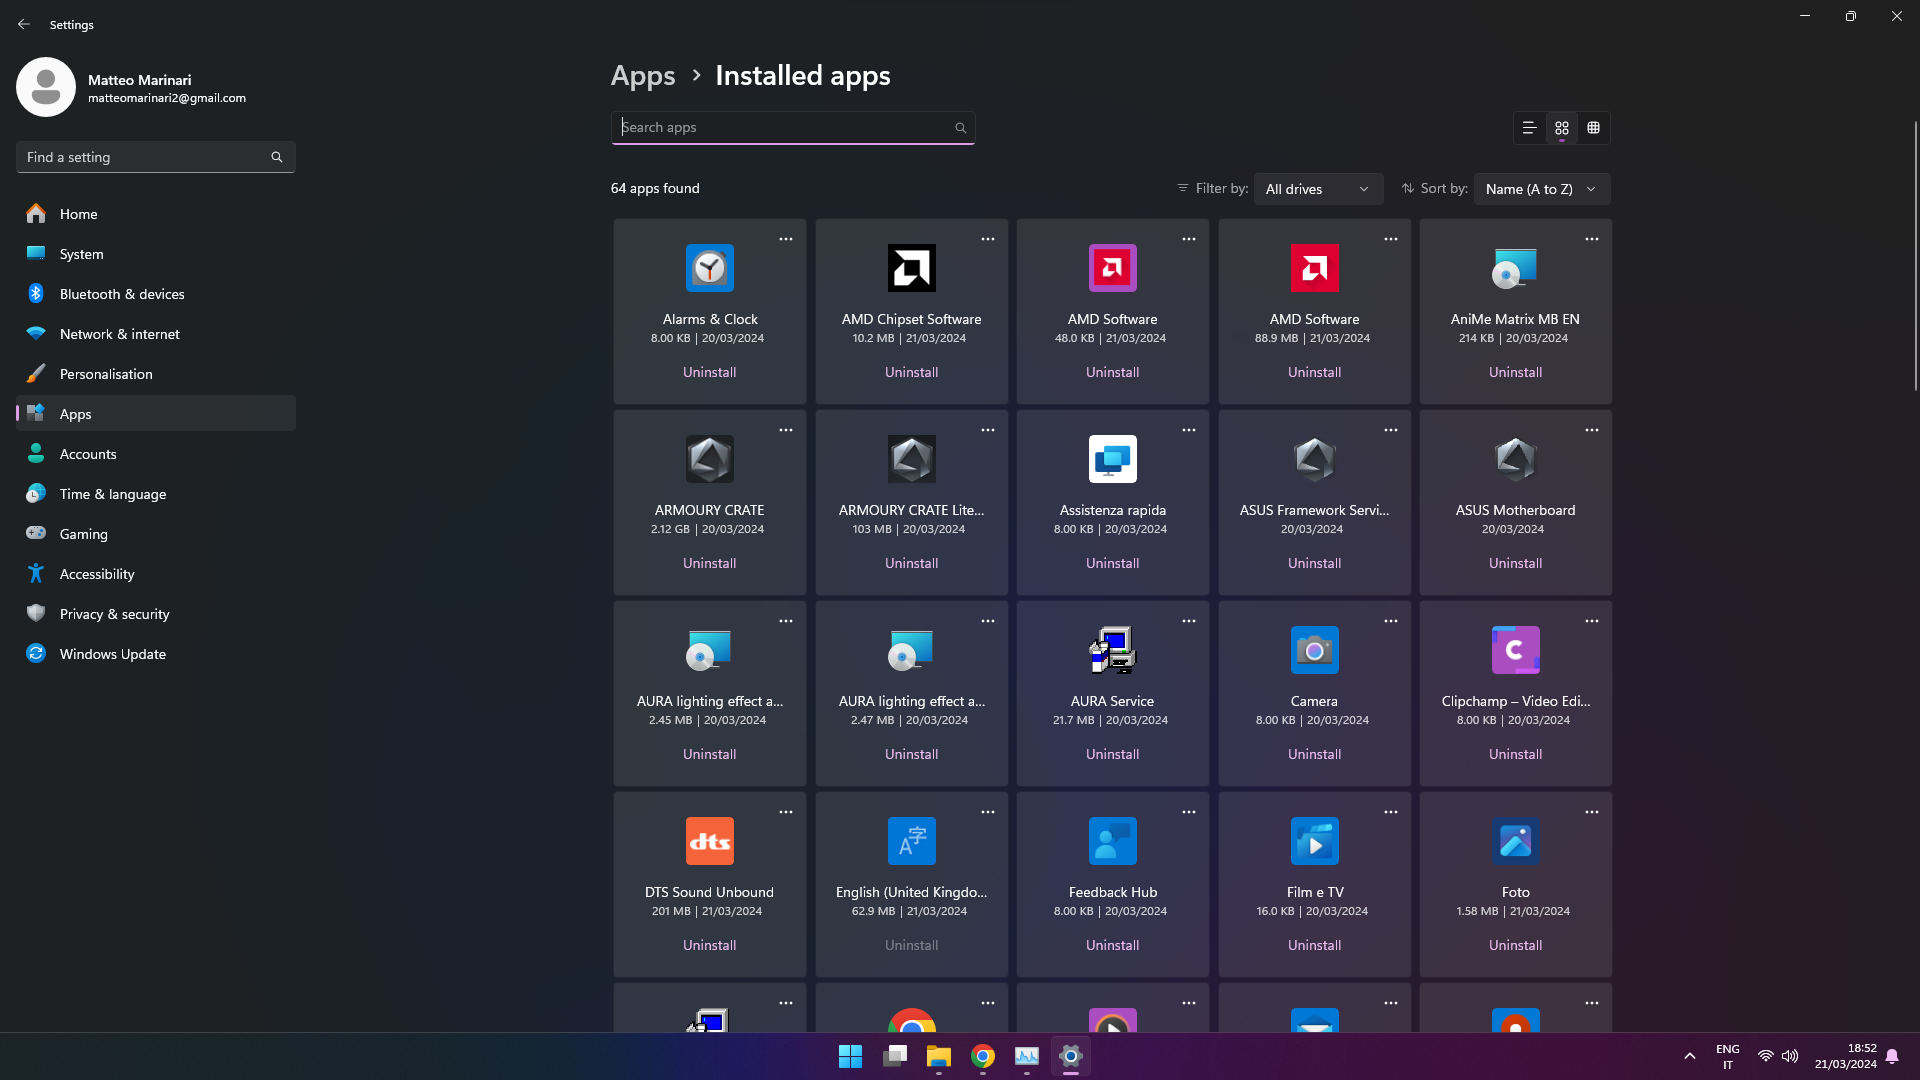
Task: Switch to table view layout
Action: tap(1593, 128)
